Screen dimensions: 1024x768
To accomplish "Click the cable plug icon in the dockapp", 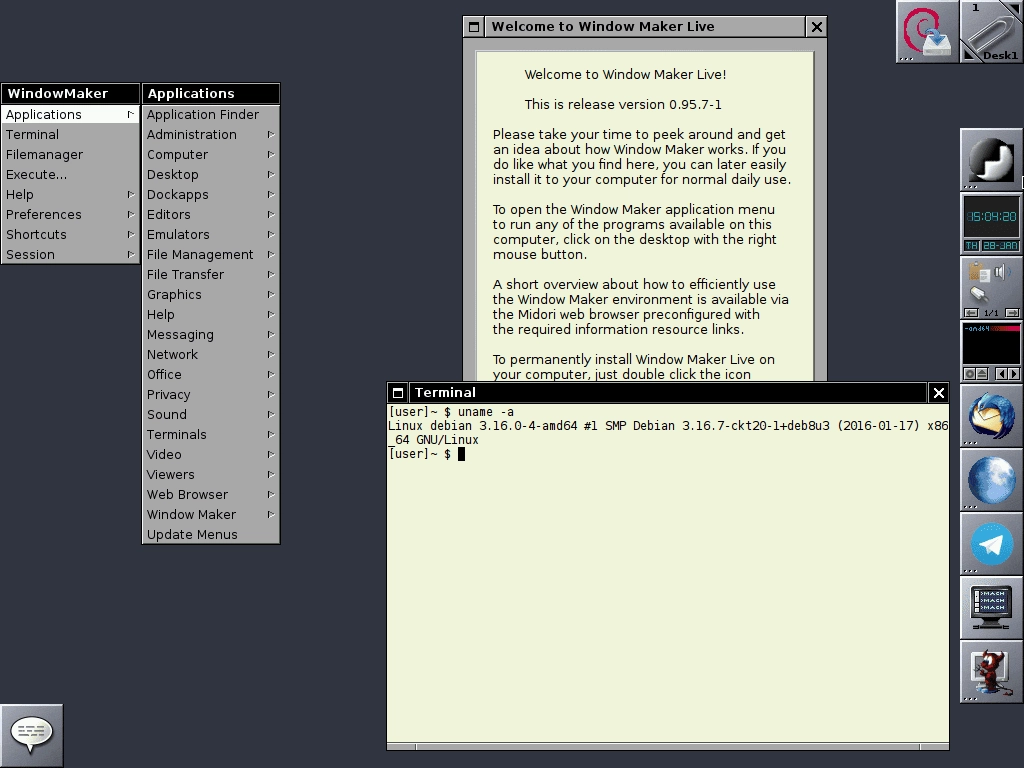I will click(980, 294).
